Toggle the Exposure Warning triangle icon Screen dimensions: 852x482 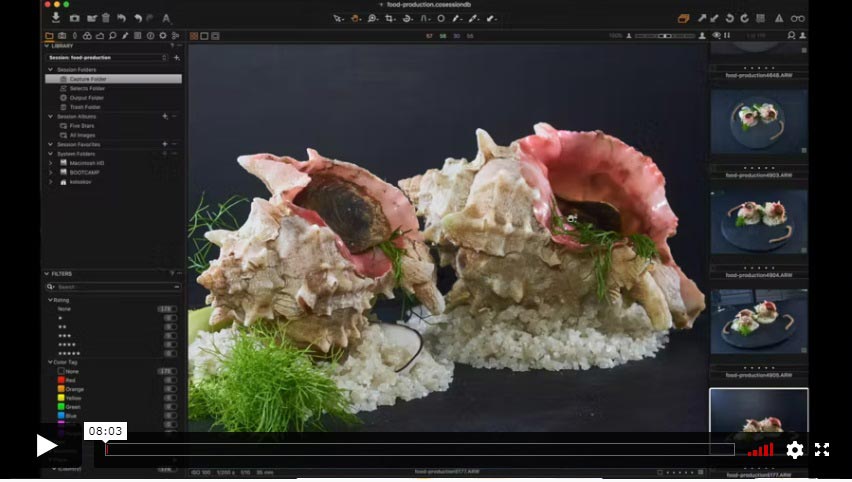tap(779, 18)
